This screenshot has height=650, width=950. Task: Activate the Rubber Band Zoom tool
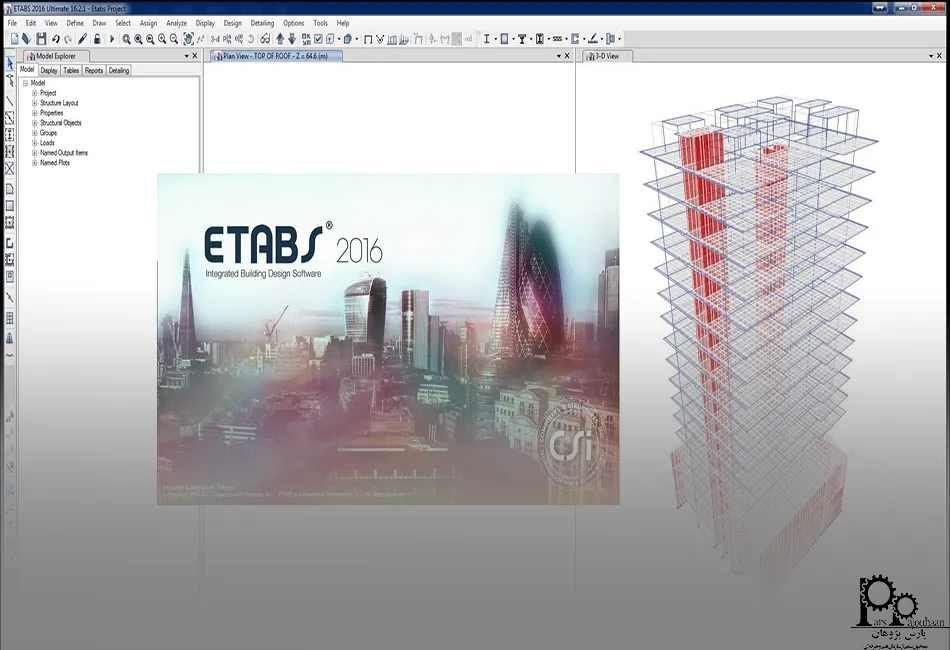[126, 39]
